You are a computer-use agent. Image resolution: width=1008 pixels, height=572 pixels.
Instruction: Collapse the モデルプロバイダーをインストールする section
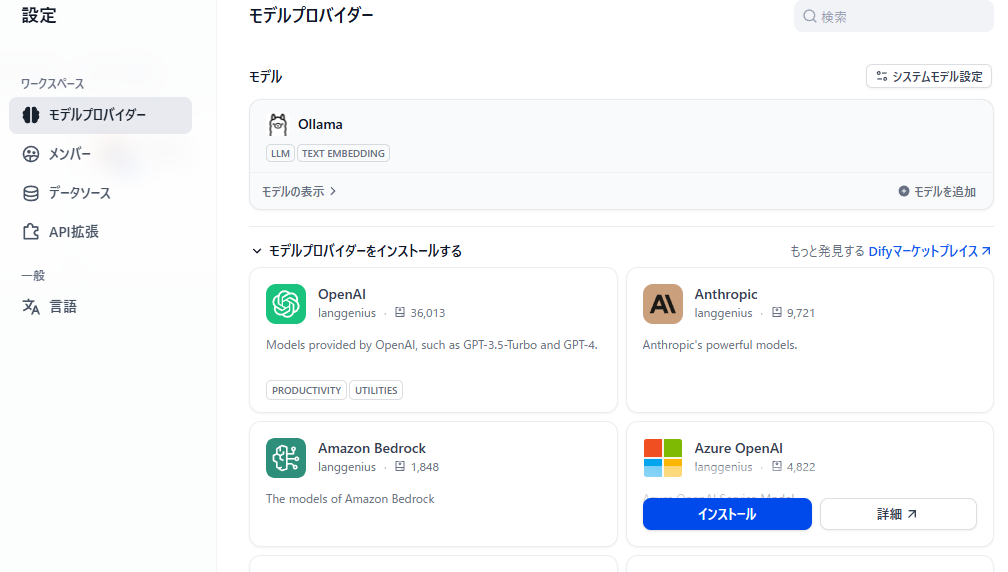(357, 251)
